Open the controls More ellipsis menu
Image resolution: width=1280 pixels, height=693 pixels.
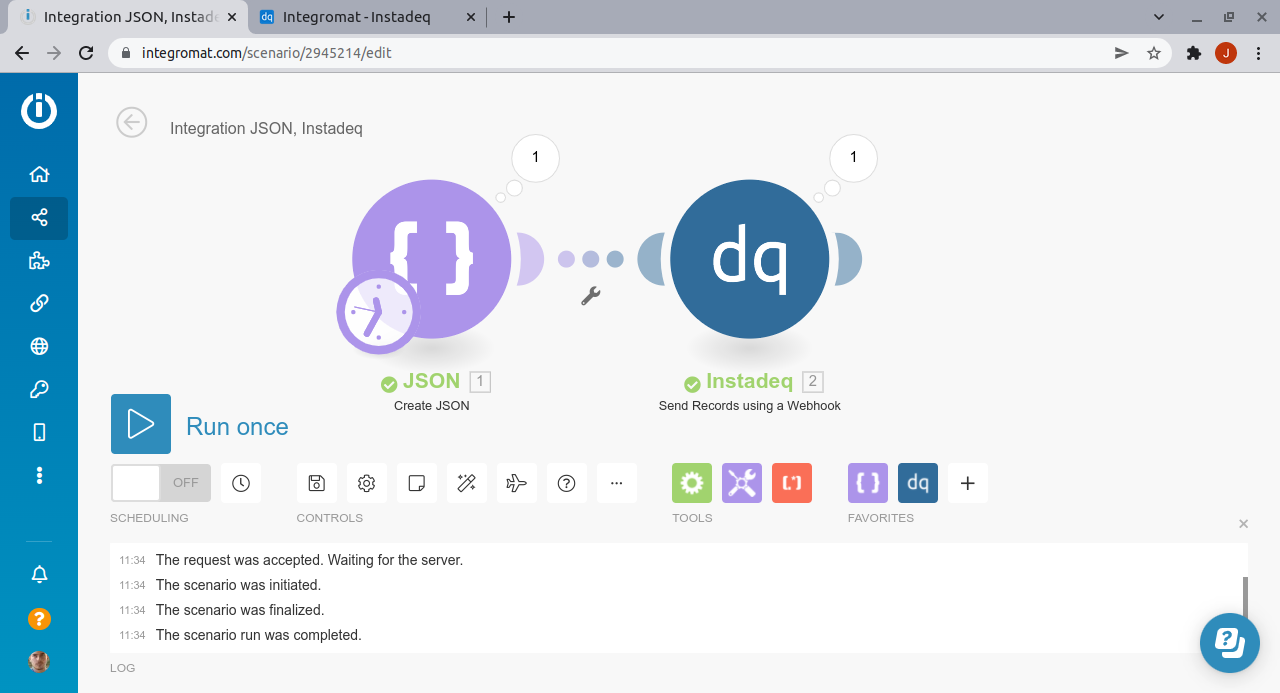(617, 483)
